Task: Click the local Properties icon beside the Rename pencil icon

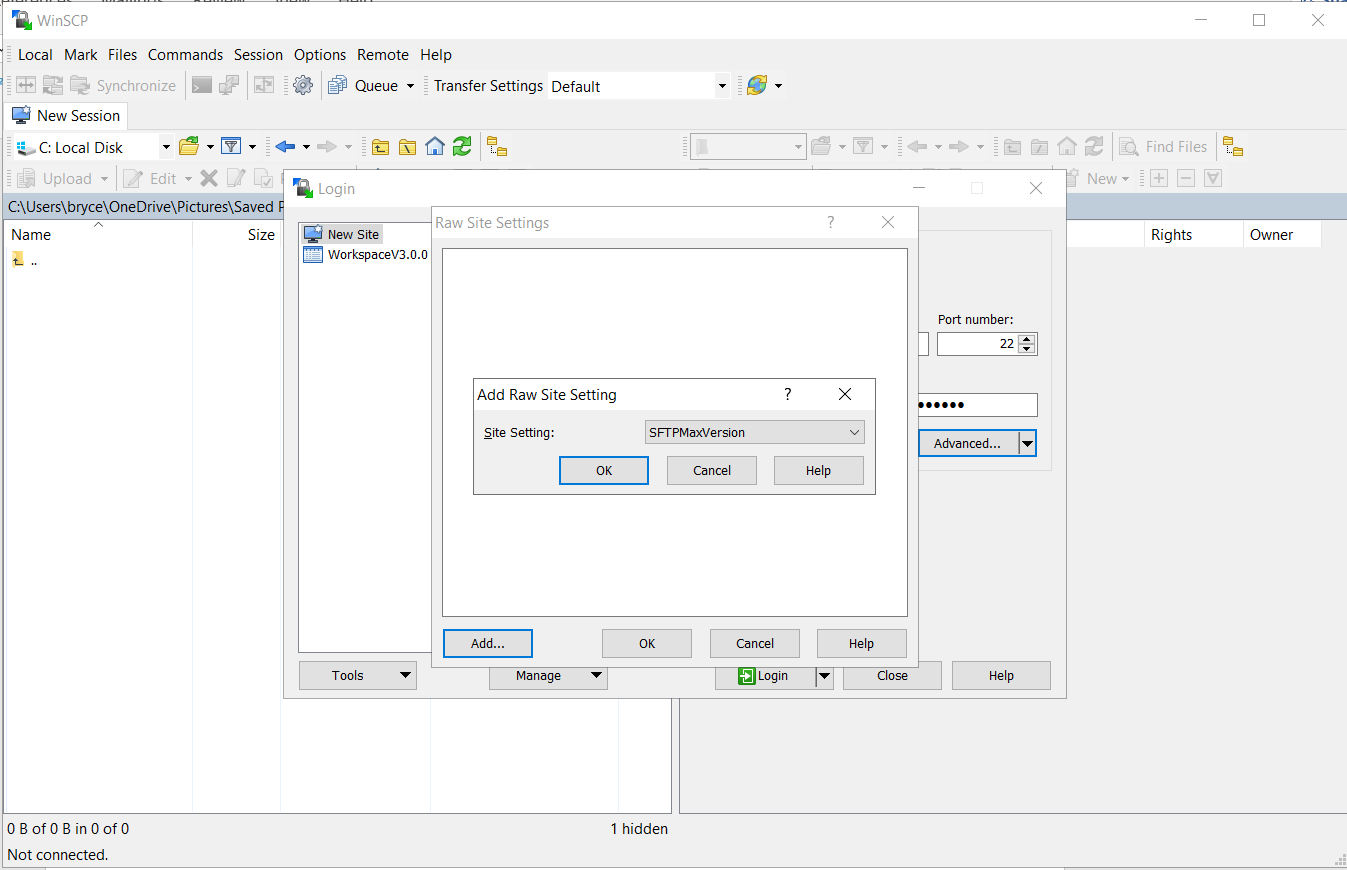Action: point(262,178)
